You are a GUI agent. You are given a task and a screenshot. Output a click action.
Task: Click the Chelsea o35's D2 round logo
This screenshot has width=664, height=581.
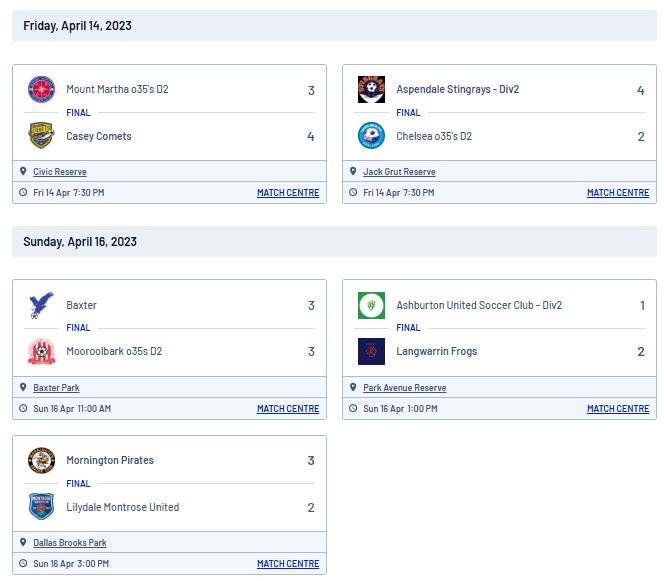click(371, 136)
